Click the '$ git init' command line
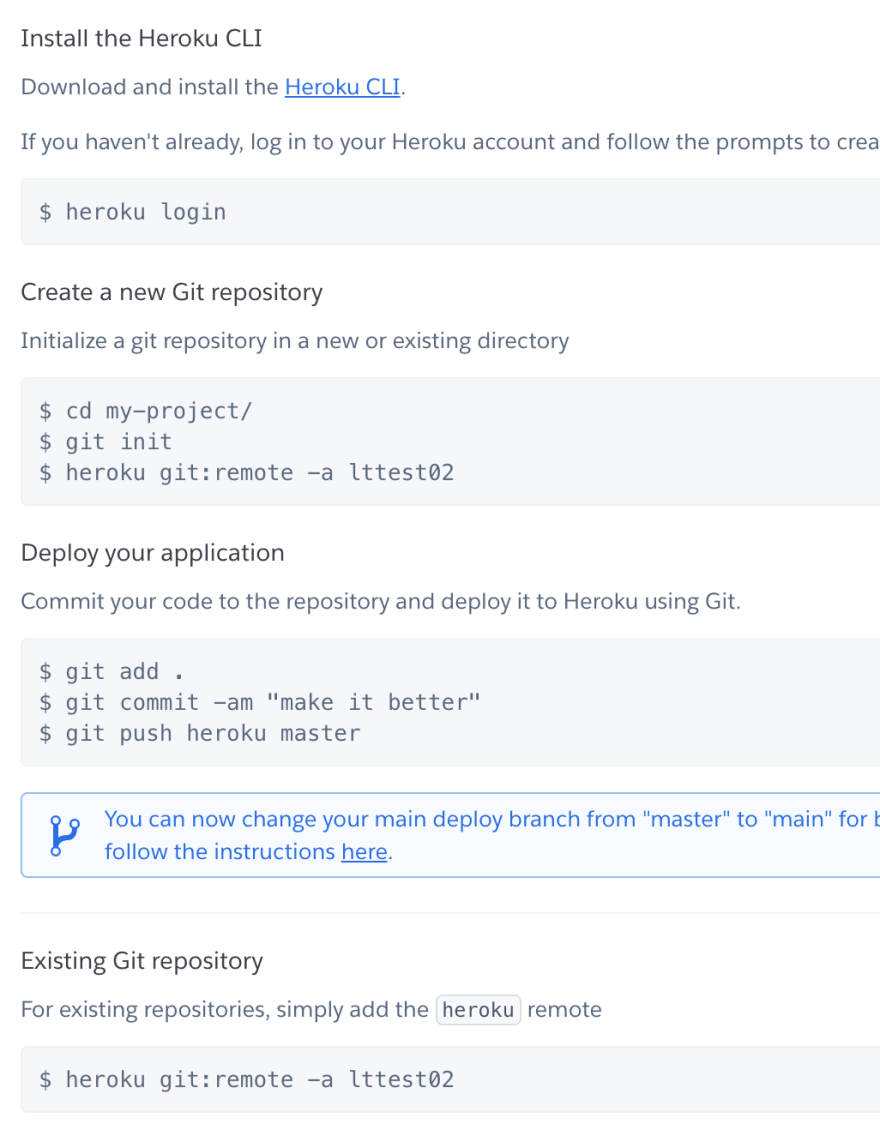This screenshot has height=1142, width=880. click(x=106, y=441)
